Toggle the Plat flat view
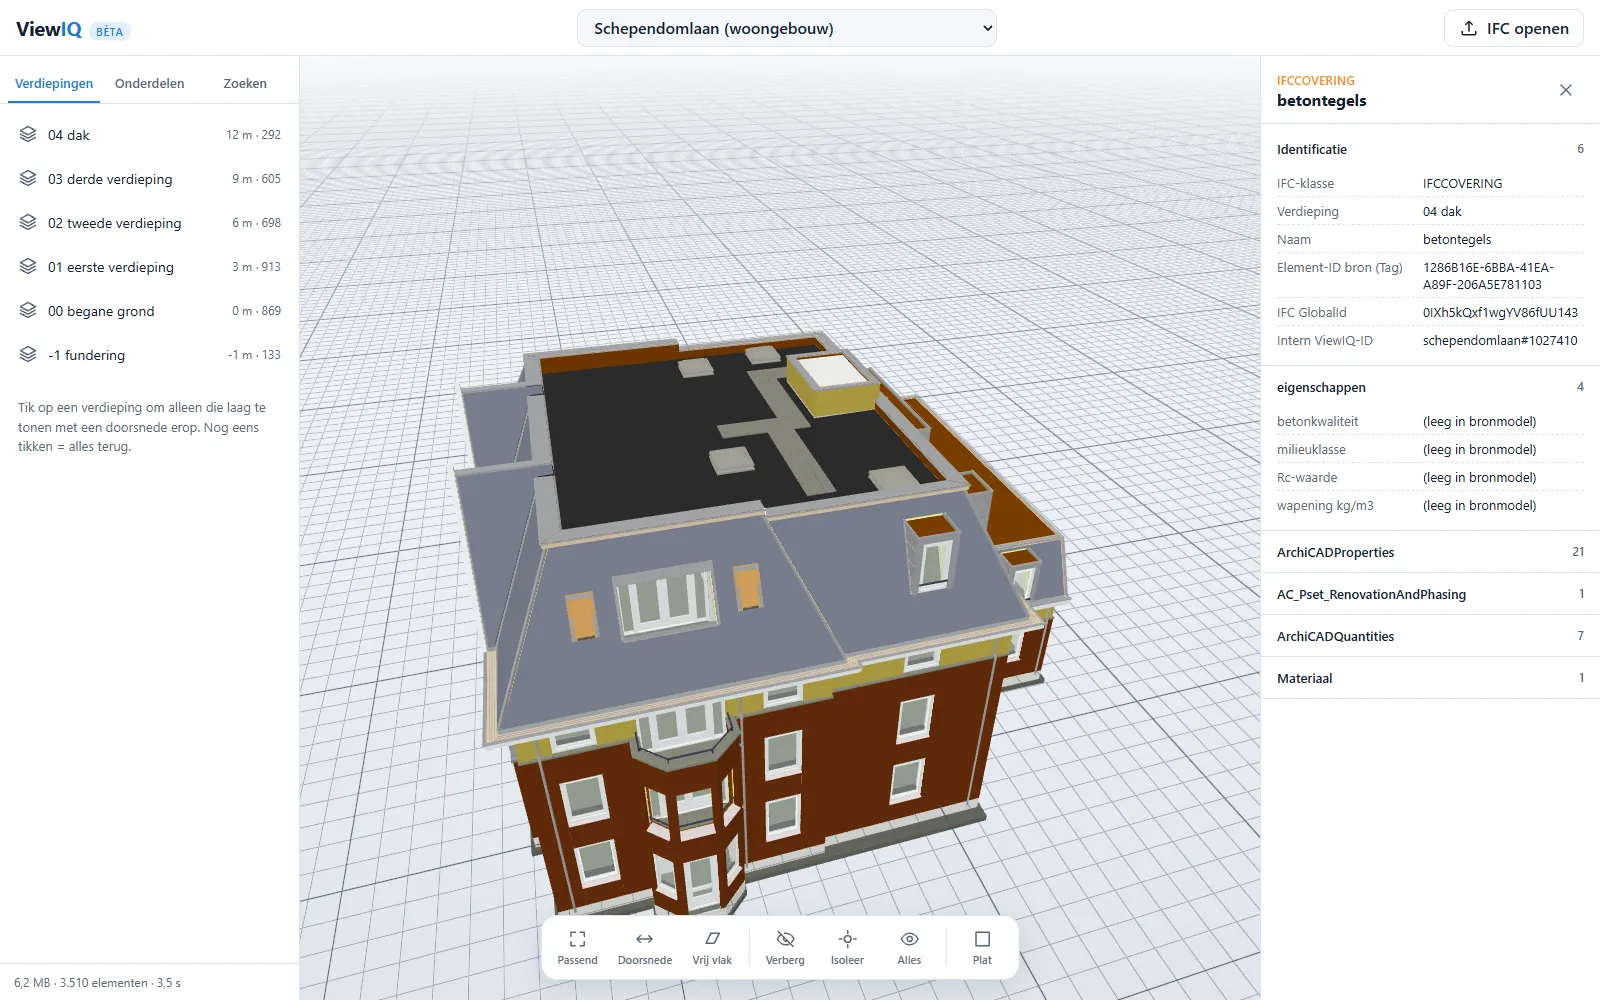 pos(982,947)
